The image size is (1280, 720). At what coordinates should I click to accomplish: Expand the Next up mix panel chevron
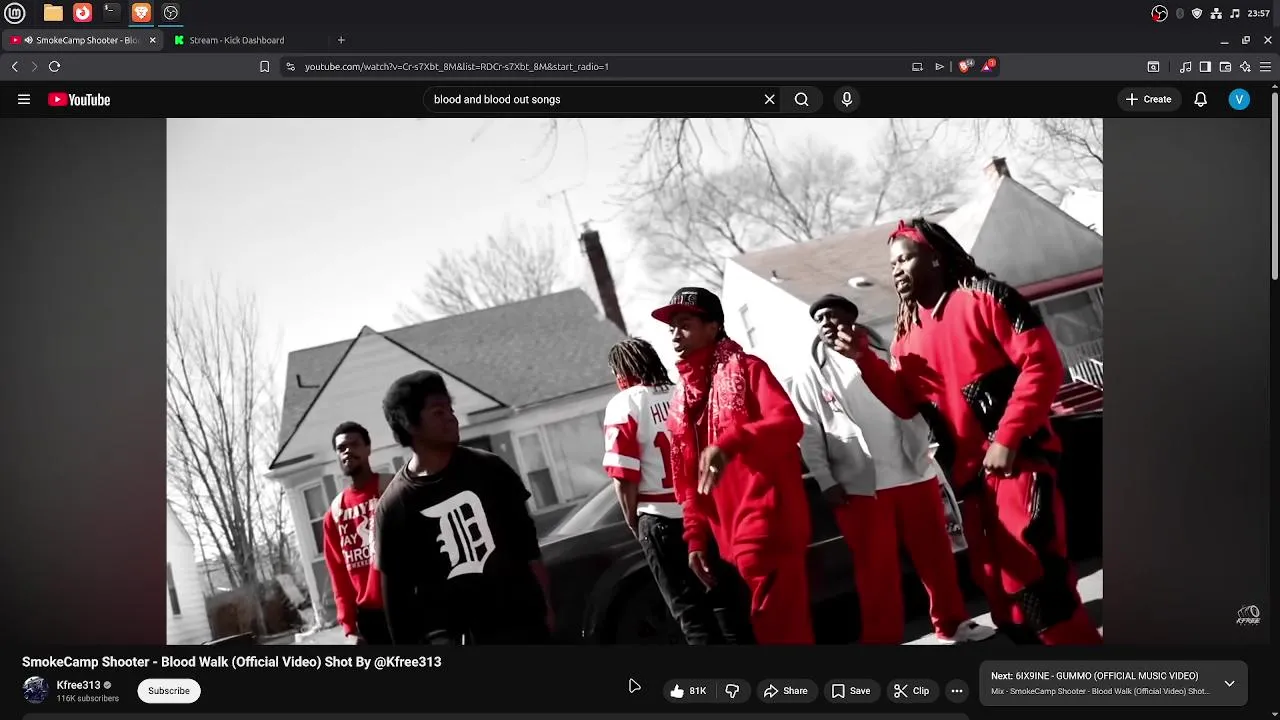1229,684
